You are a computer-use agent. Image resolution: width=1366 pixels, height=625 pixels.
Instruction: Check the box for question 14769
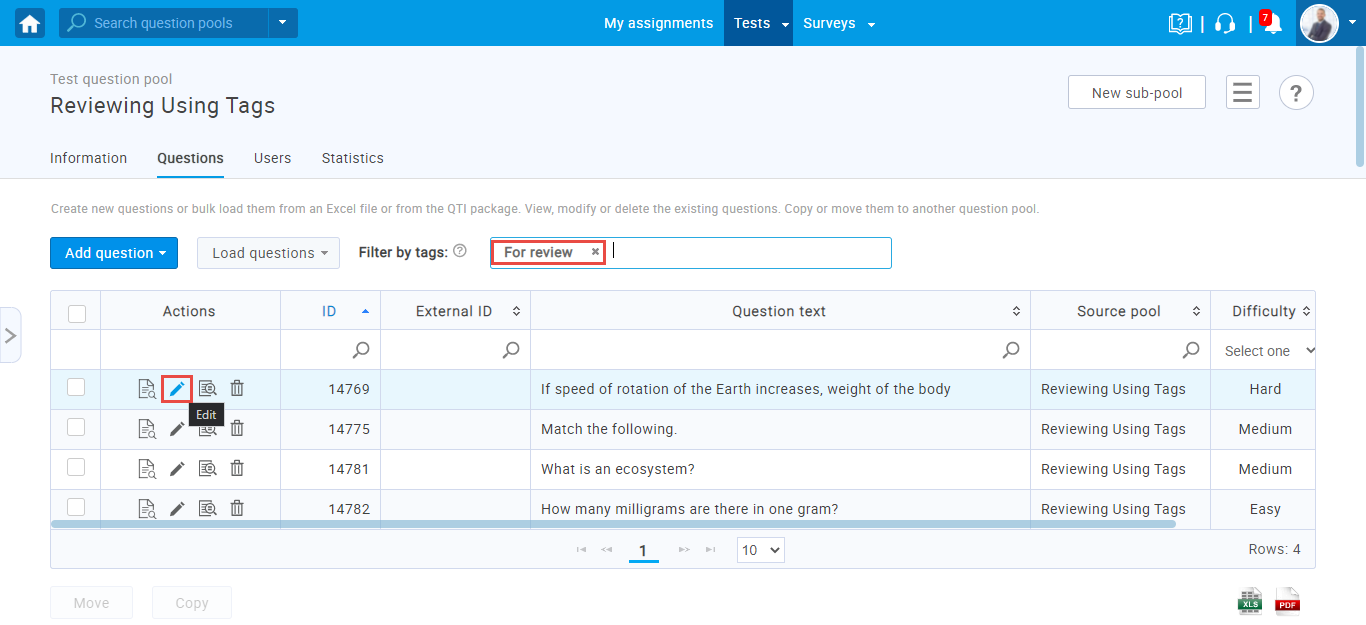[76, 387]
